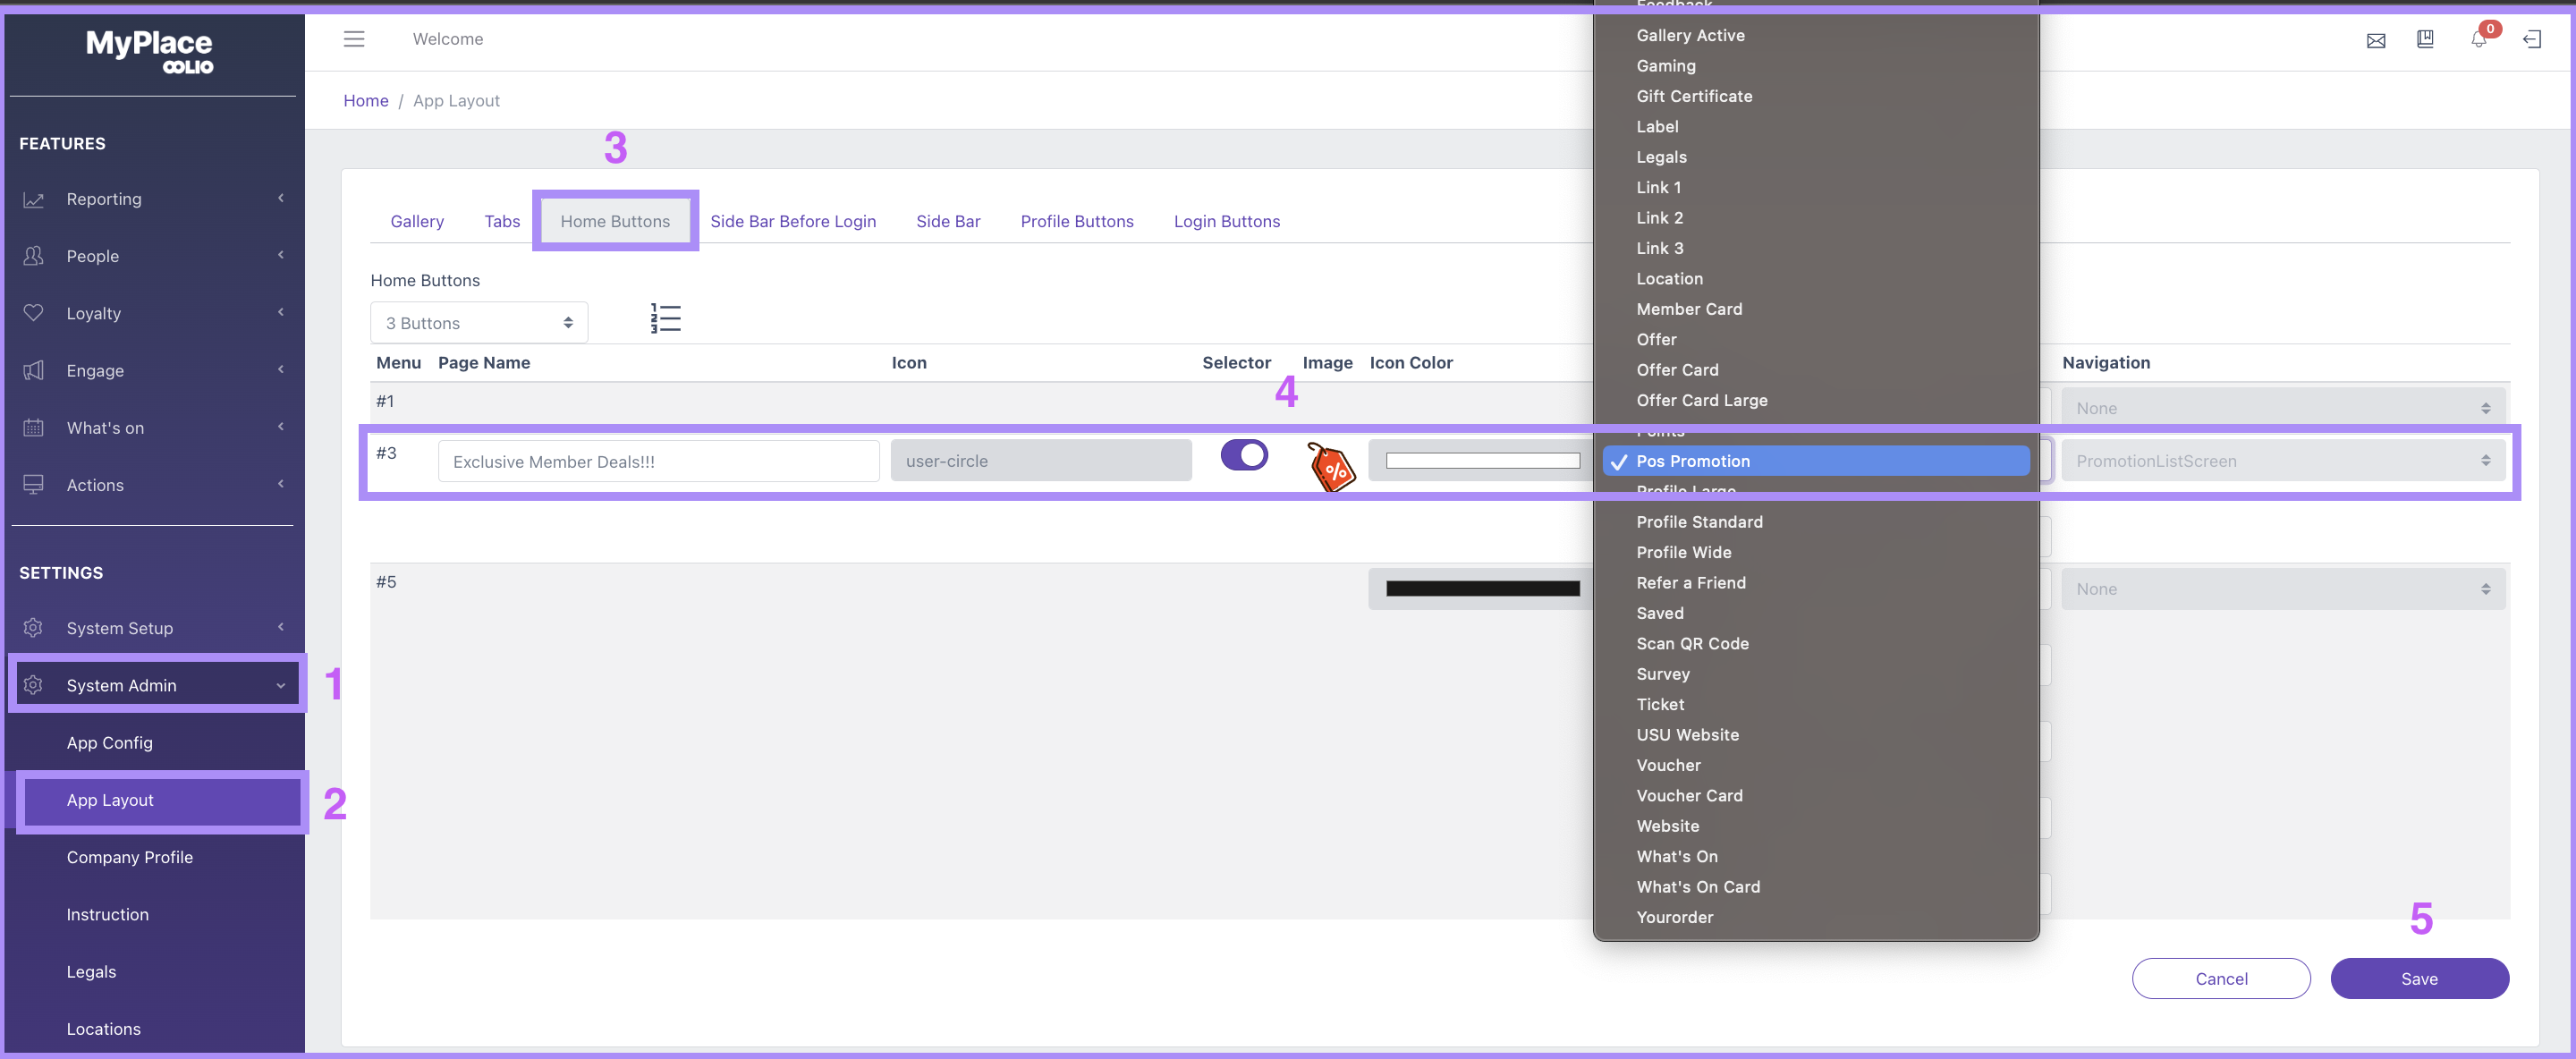Expand the Actions menu
2576x1059 pixels.
click(x=281, y=484)
